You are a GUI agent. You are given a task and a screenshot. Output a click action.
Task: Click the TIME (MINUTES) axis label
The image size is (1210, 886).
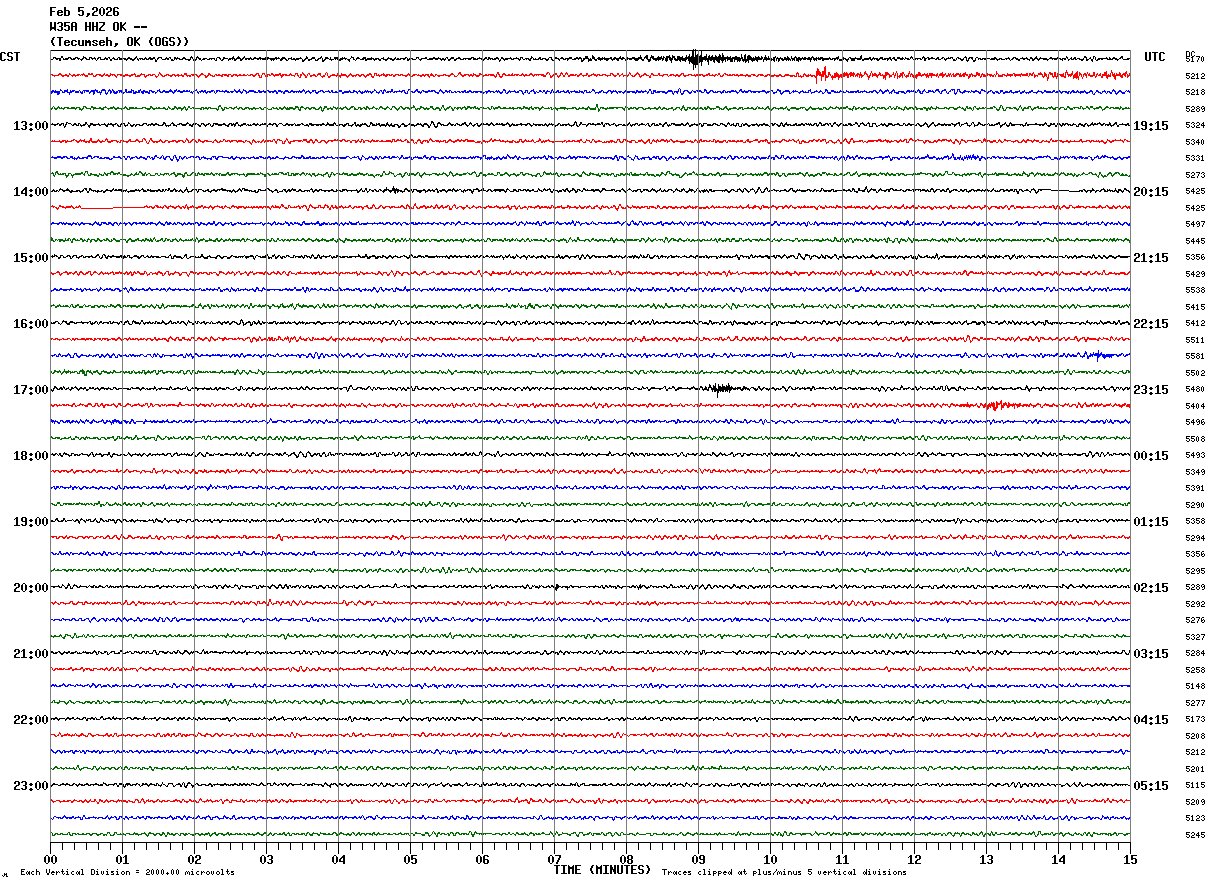(x=602, y=870)
